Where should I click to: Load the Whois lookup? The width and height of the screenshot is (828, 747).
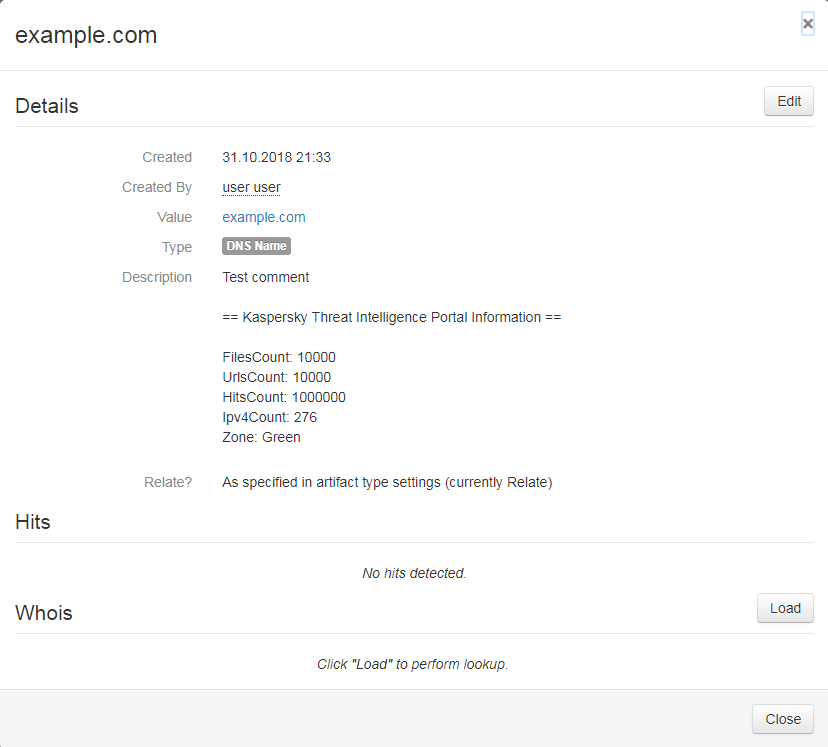[785, 608]
